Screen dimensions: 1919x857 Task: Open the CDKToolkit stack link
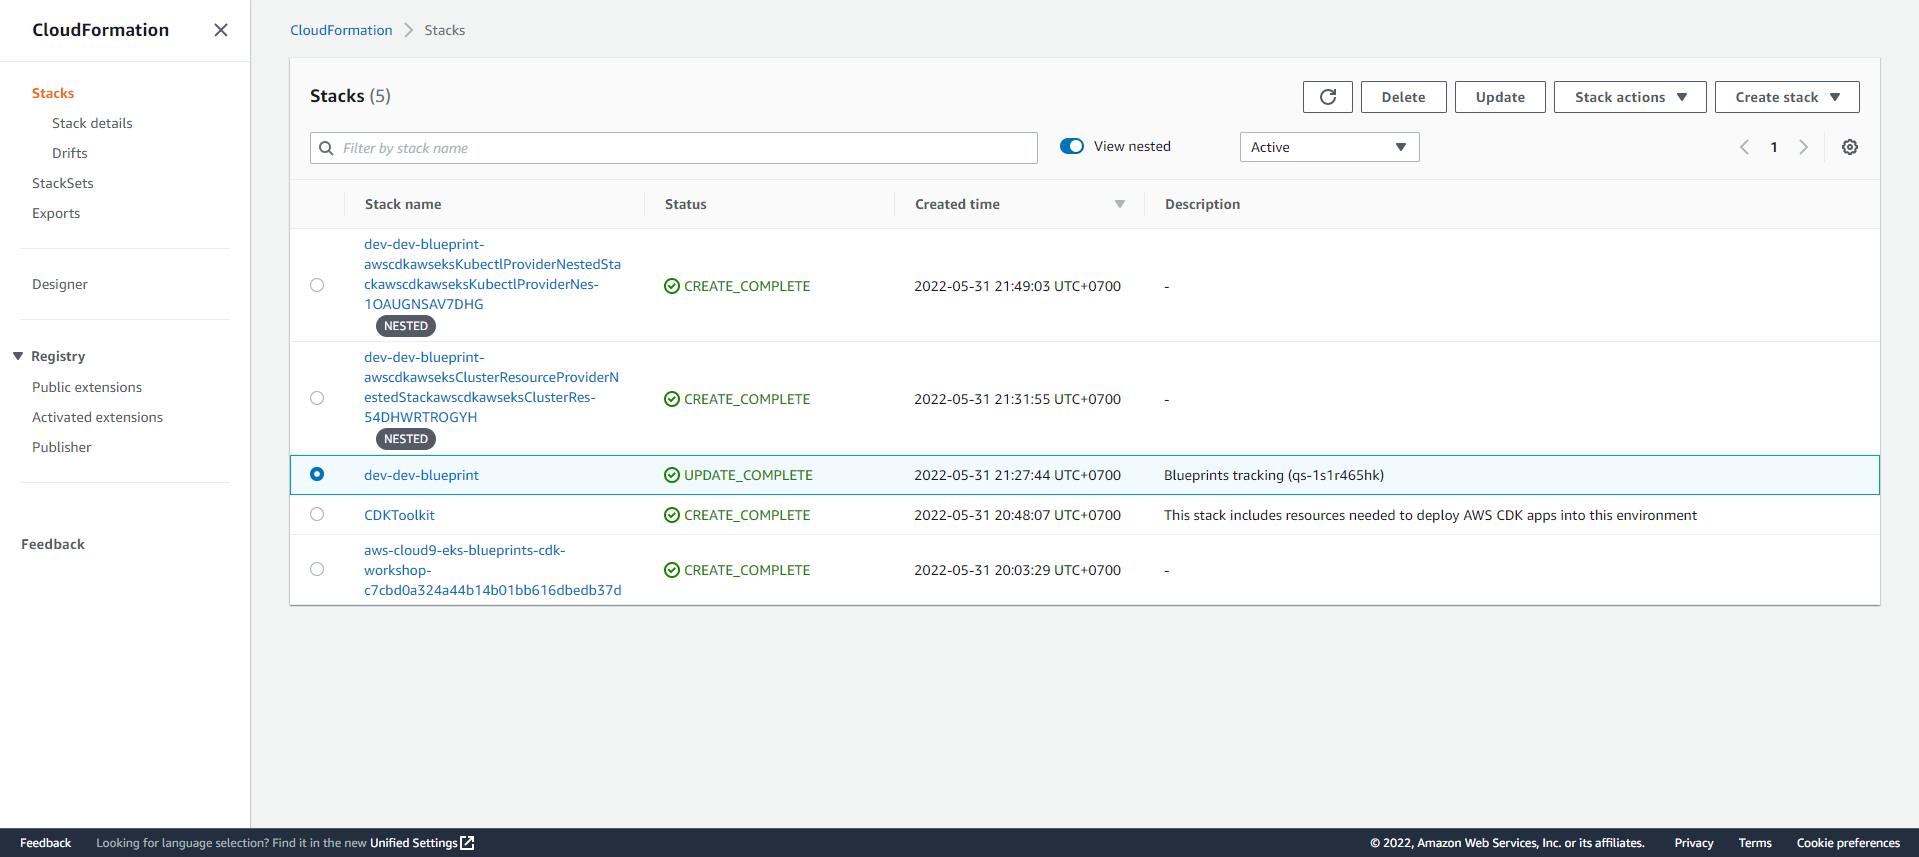tap(399, 515)
